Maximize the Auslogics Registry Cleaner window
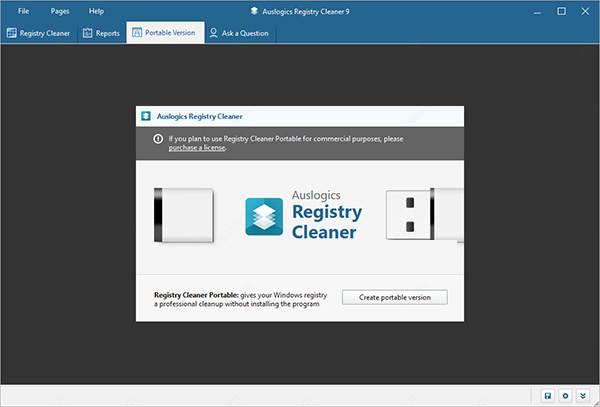Viewport: 600px width, 407px height. click(561, 11)
